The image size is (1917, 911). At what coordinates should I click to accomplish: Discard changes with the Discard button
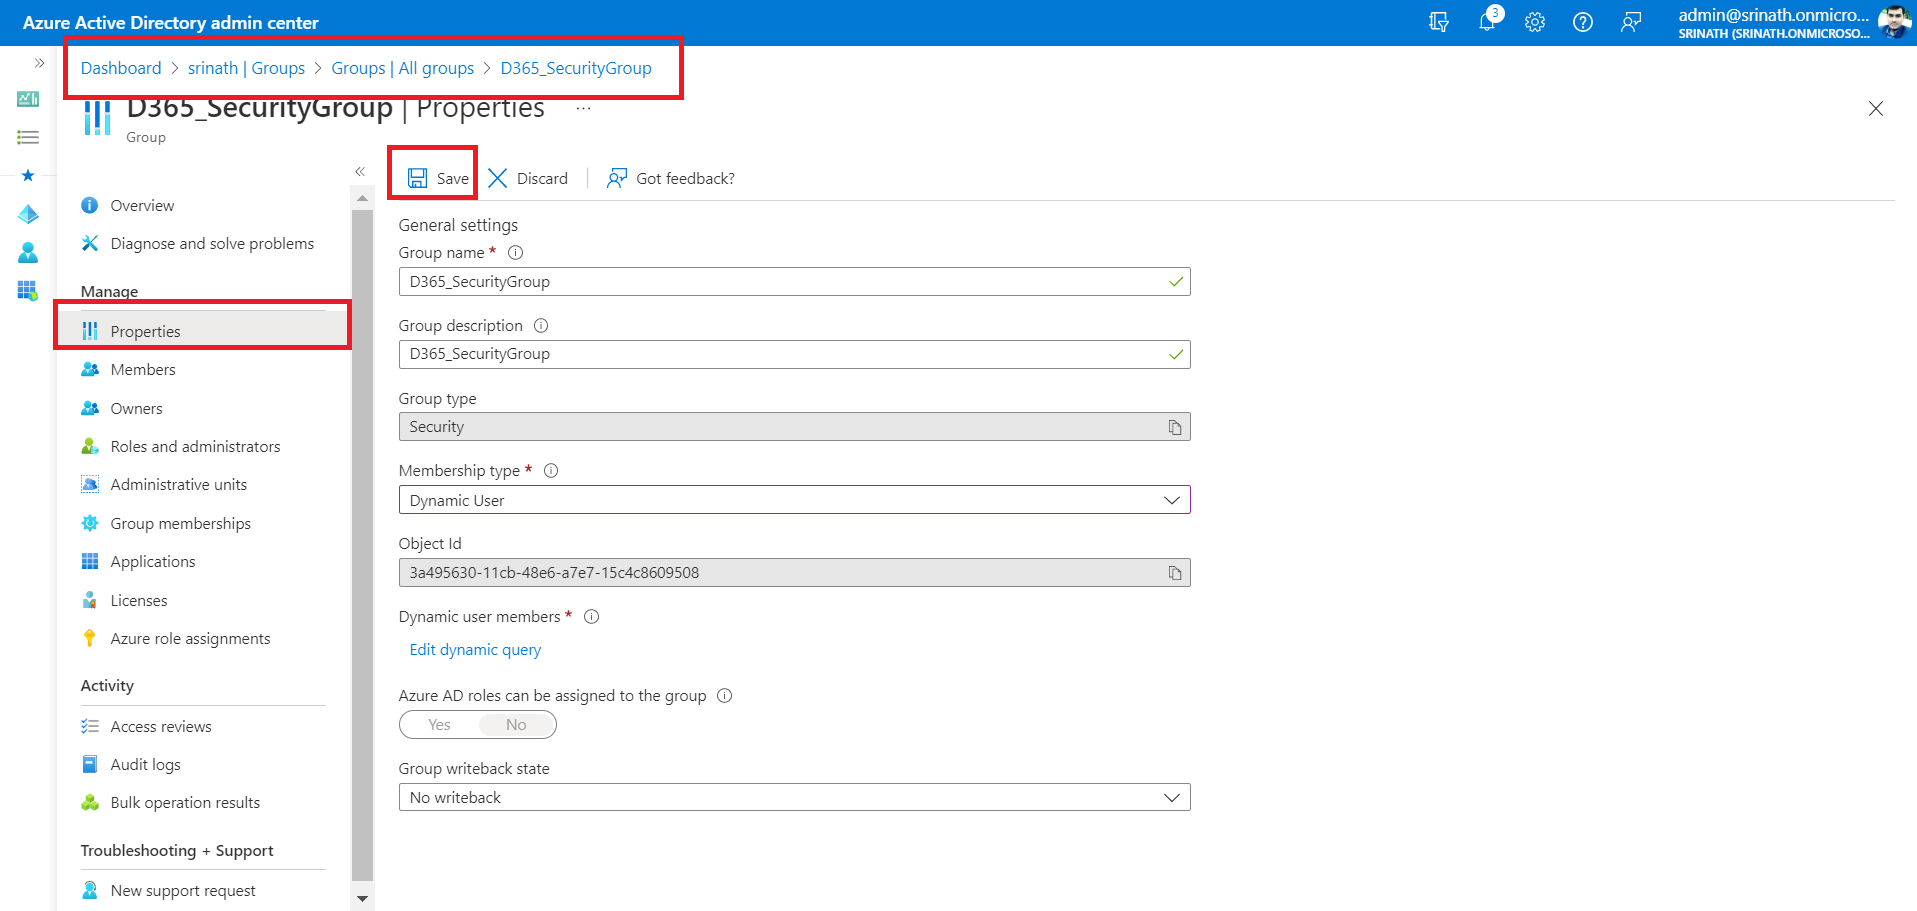(528, 178)
